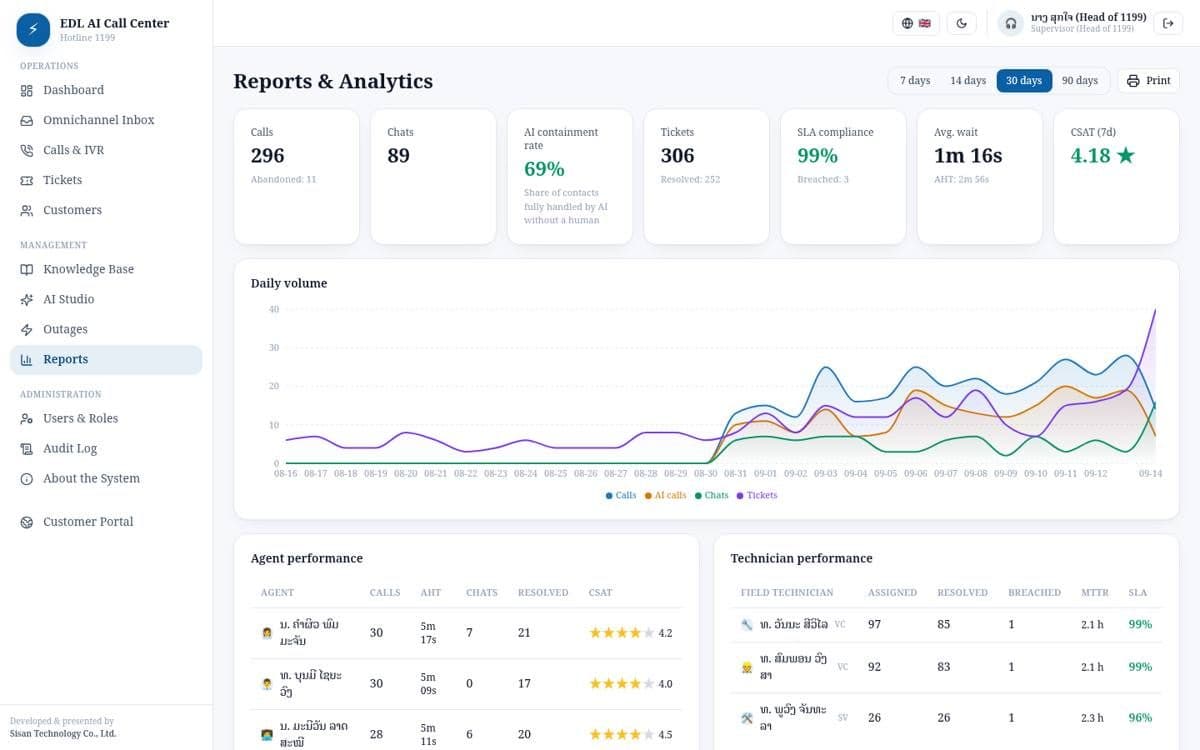Screen dimensions: 1200x750
Task: Toggle dark mode with moon icon
Action: (962, 23)
